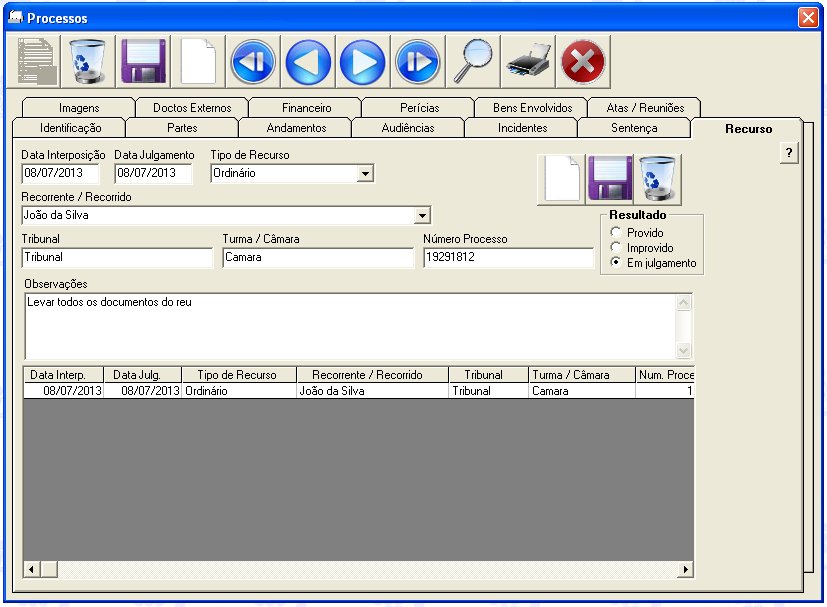Click the Tribunal text field
The height and width of the screenshot is (607, 827).
coord(117,257)
